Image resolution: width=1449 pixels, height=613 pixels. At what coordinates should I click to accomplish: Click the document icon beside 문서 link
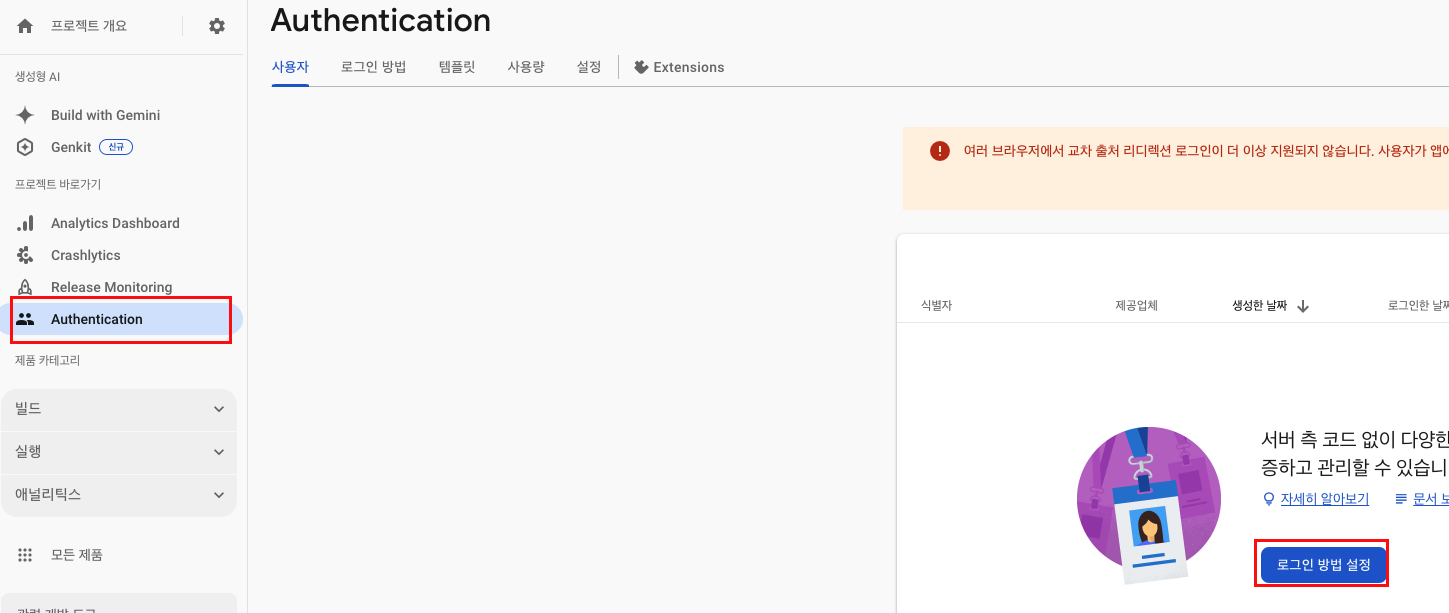(1401, 499)
